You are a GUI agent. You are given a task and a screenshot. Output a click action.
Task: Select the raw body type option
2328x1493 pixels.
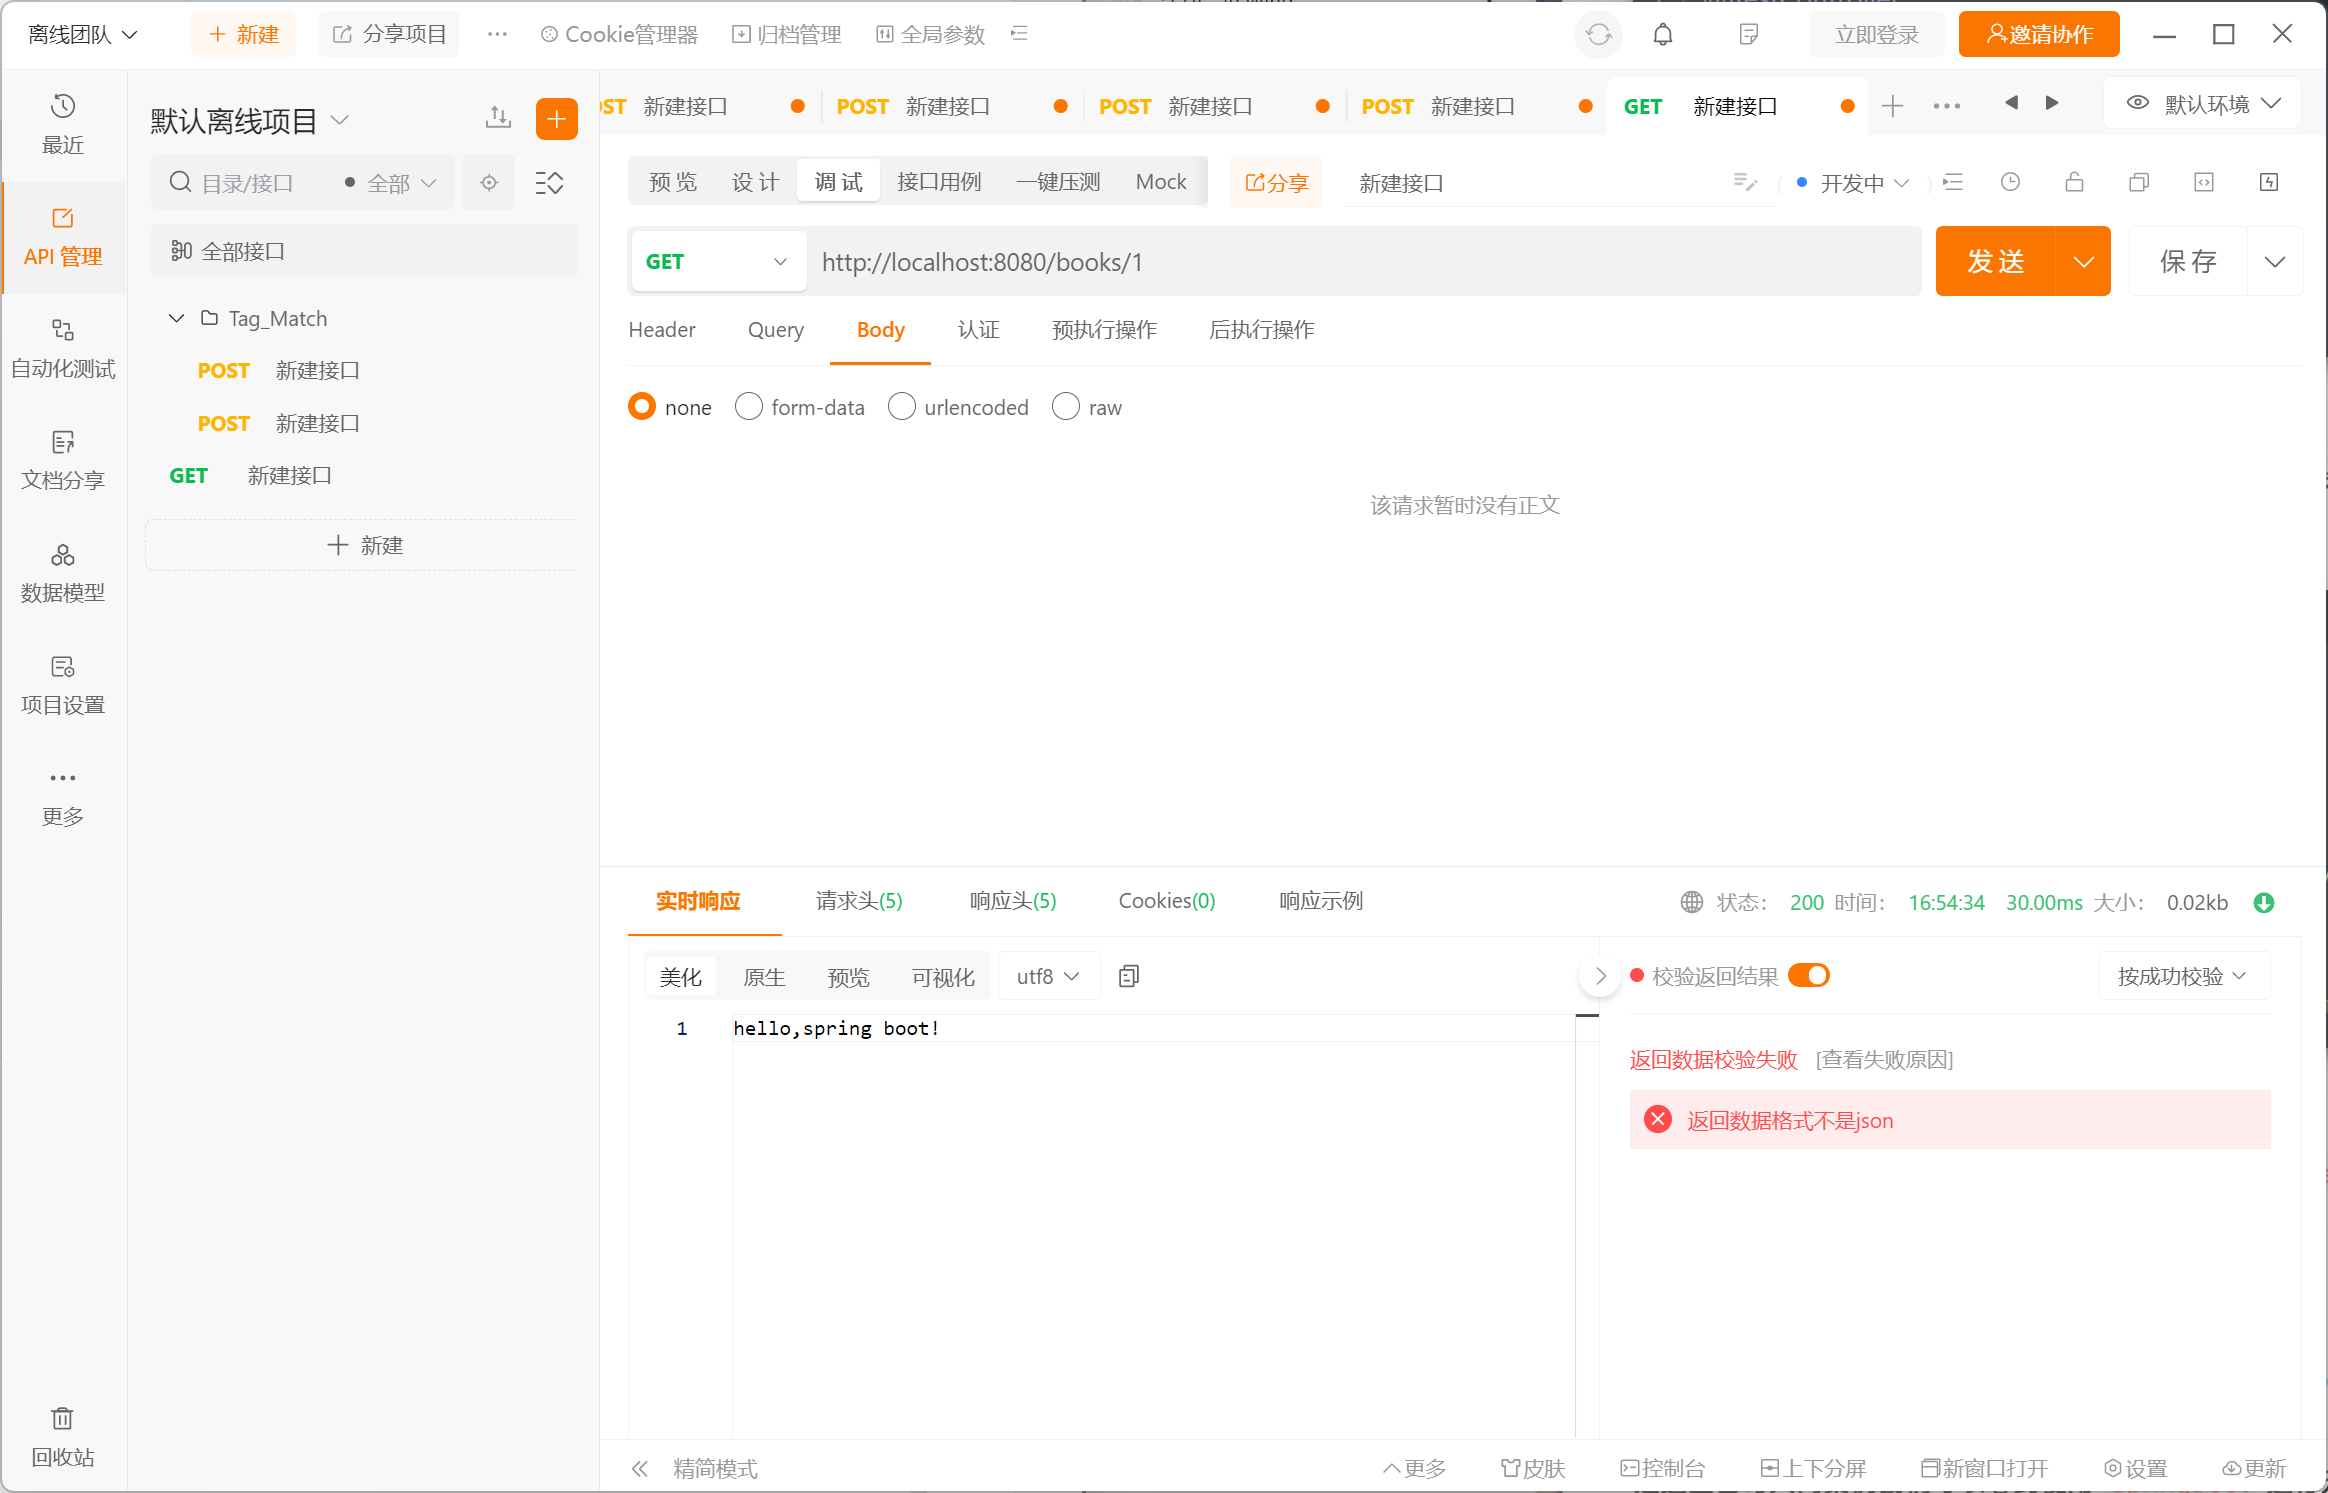[1066, 407]
